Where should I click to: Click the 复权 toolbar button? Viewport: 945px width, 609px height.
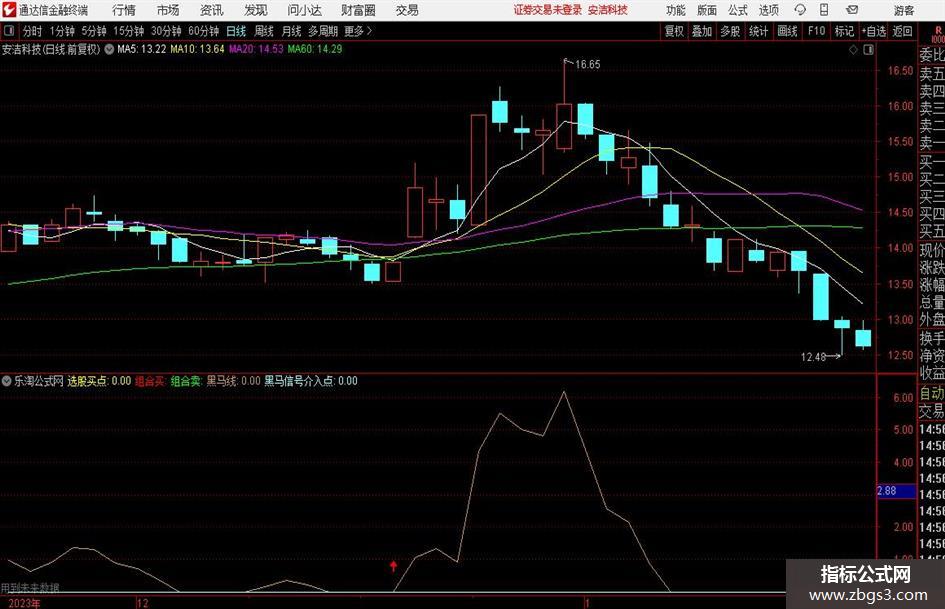(x=673, y=31)
